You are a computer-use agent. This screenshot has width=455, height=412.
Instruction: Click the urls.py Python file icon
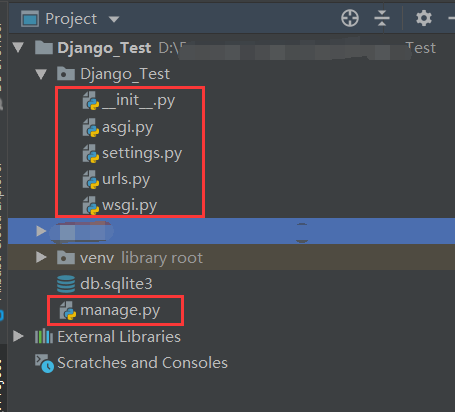(x=91, y=179)
